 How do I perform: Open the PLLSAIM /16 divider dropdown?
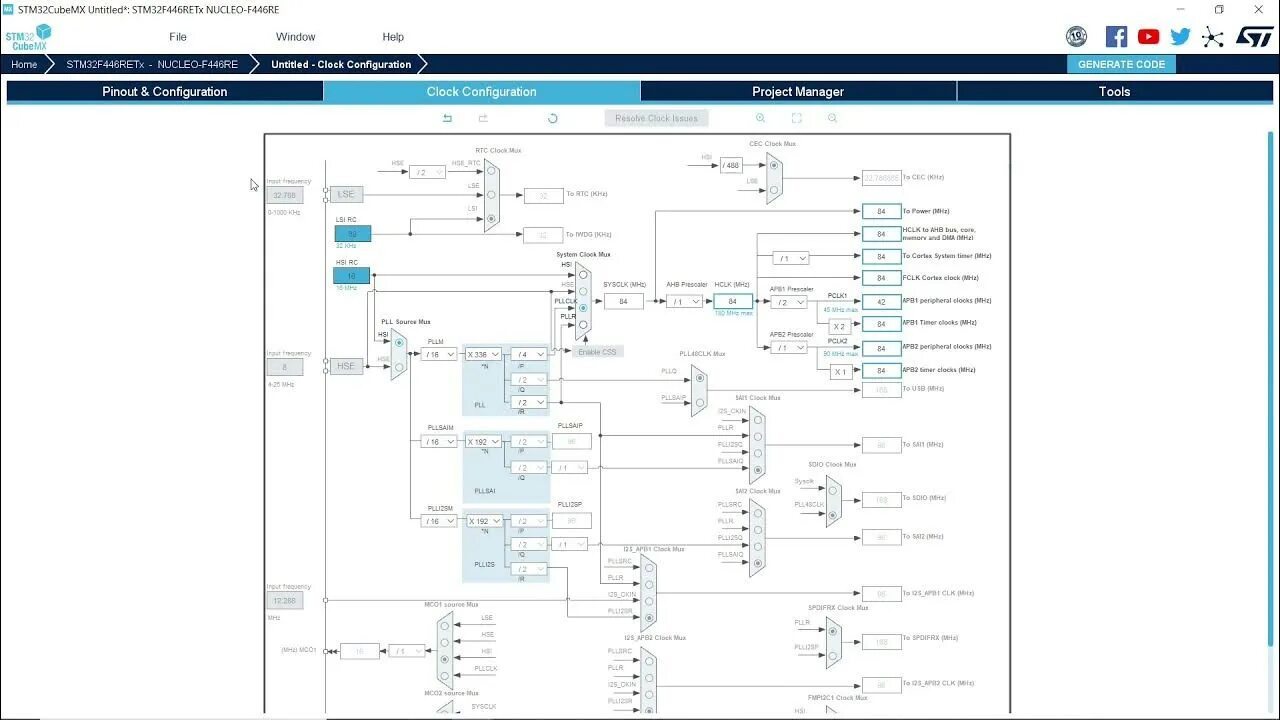click(438, 441)
